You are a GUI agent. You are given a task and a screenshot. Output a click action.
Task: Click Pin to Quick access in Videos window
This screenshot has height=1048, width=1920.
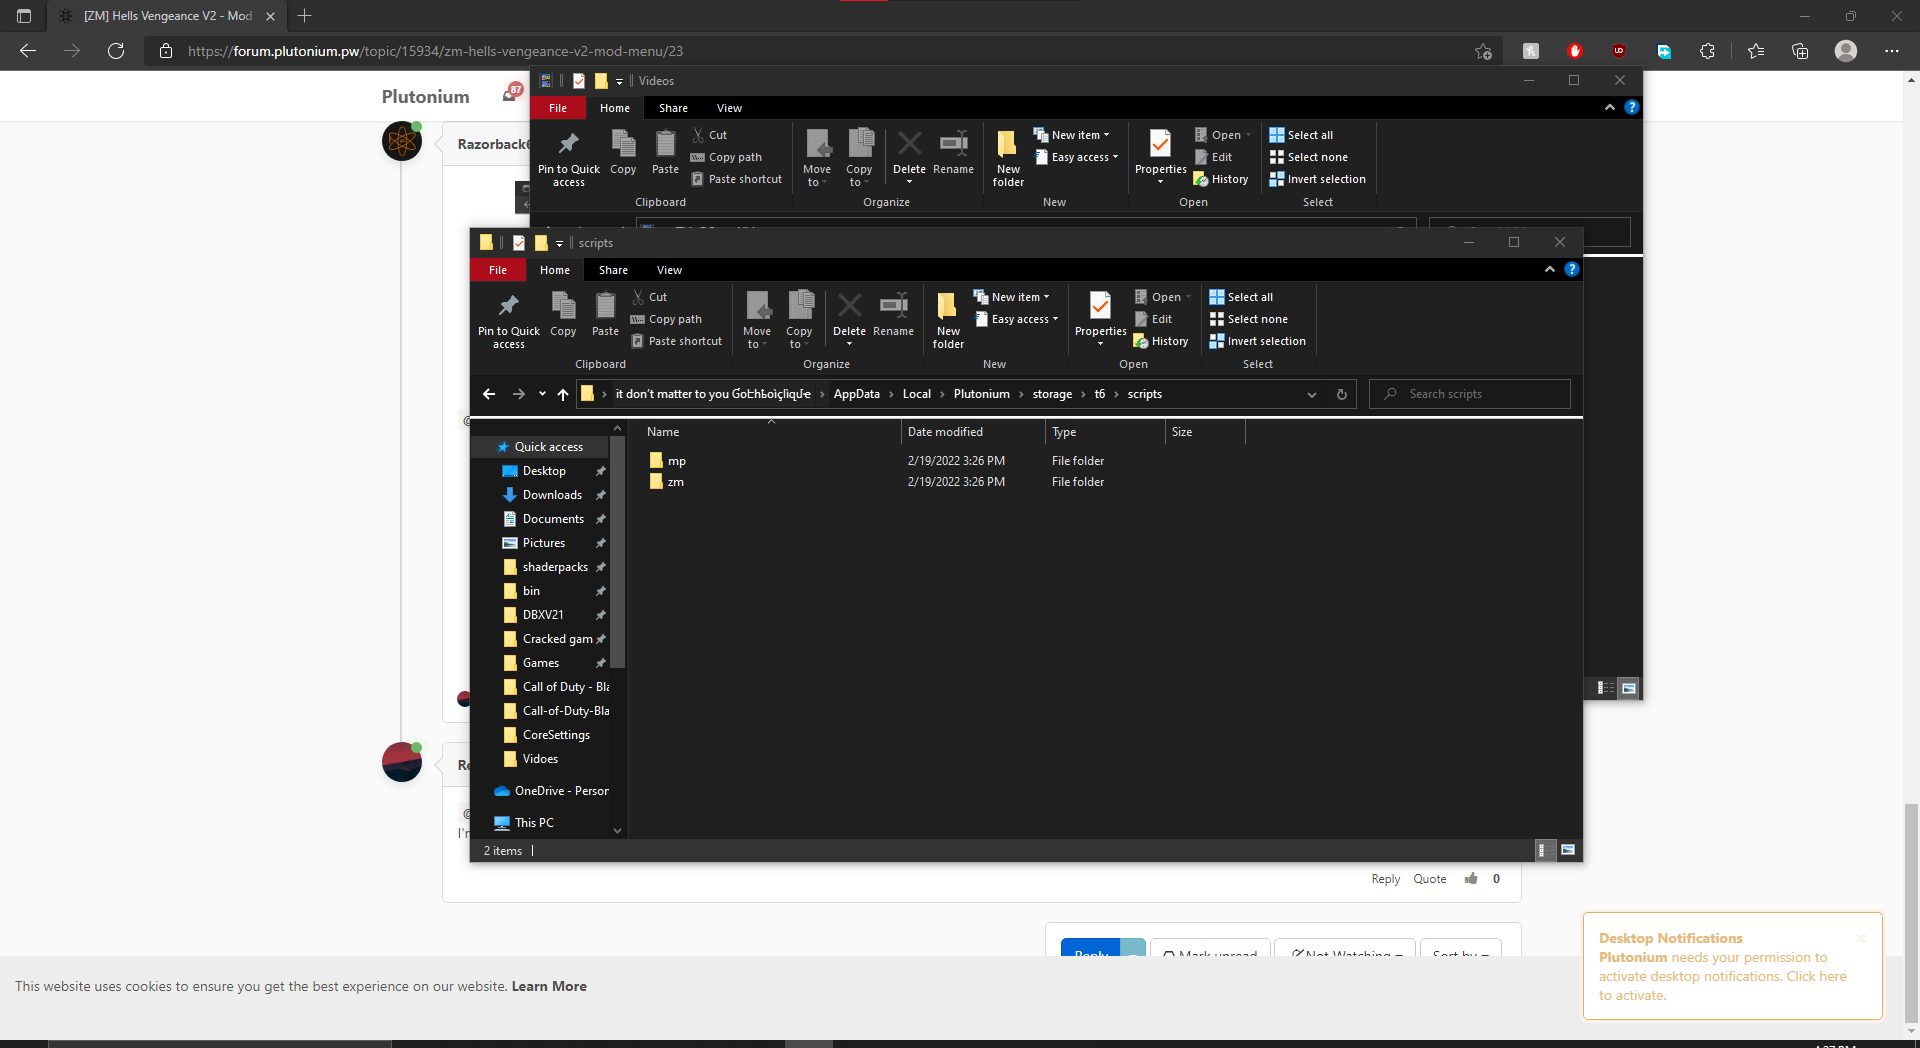click(x=568, y=158)
